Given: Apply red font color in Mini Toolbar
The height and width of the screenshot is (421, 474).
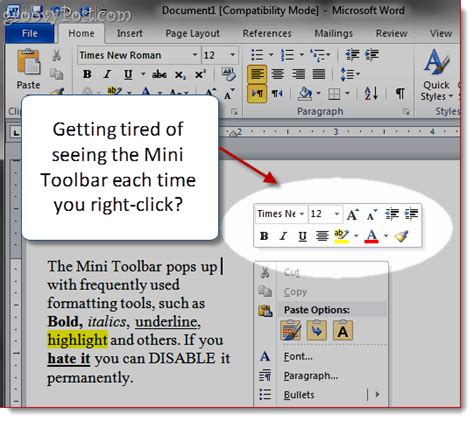Looking at the screenshot, I should 371,236.
